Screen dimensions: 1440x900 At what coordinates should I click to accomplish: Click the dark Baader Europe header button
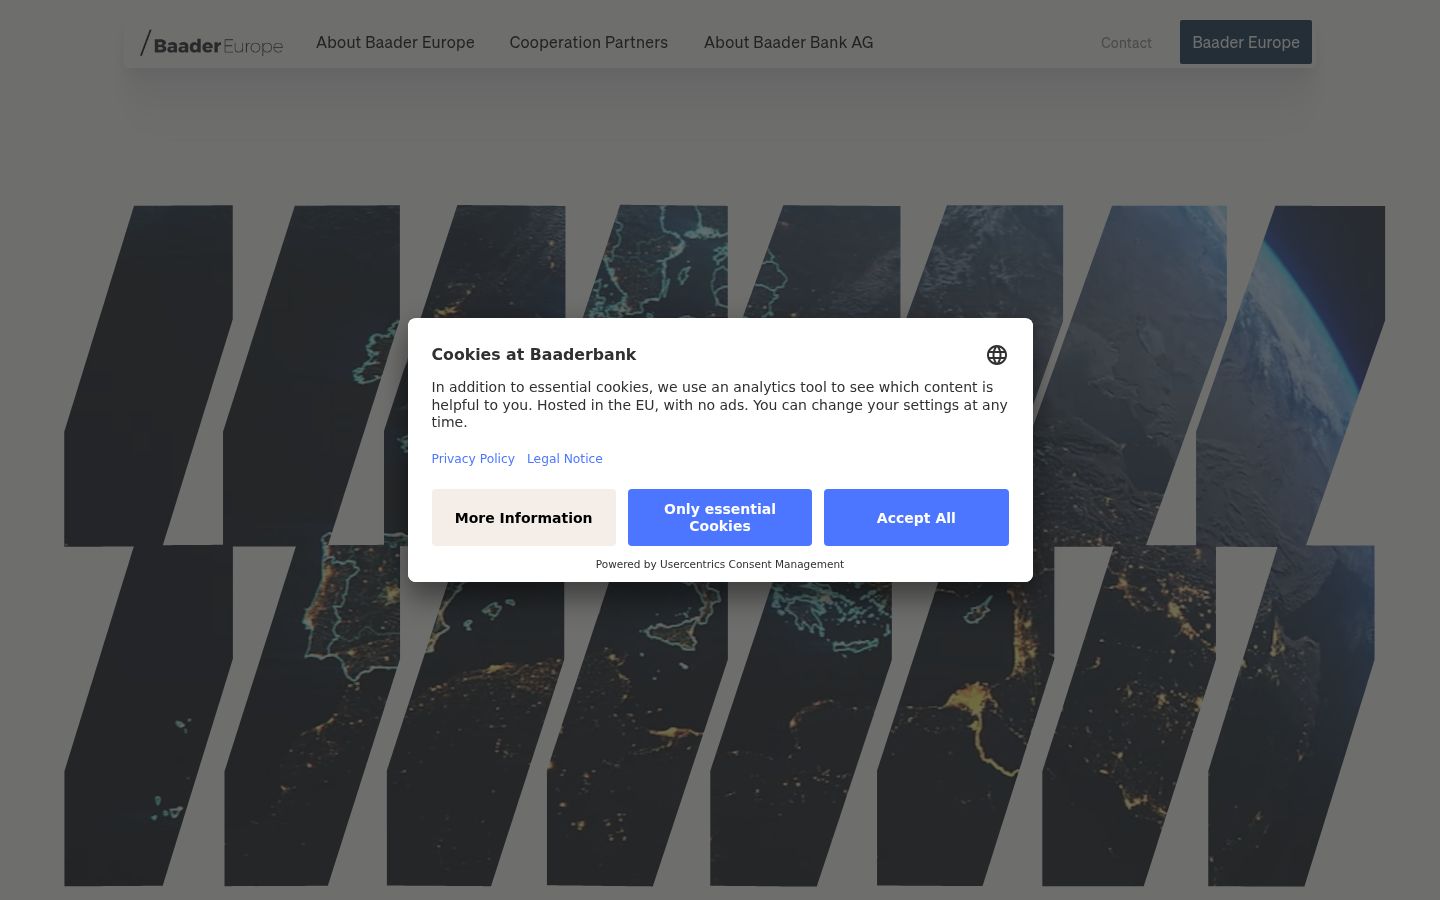1245,42
